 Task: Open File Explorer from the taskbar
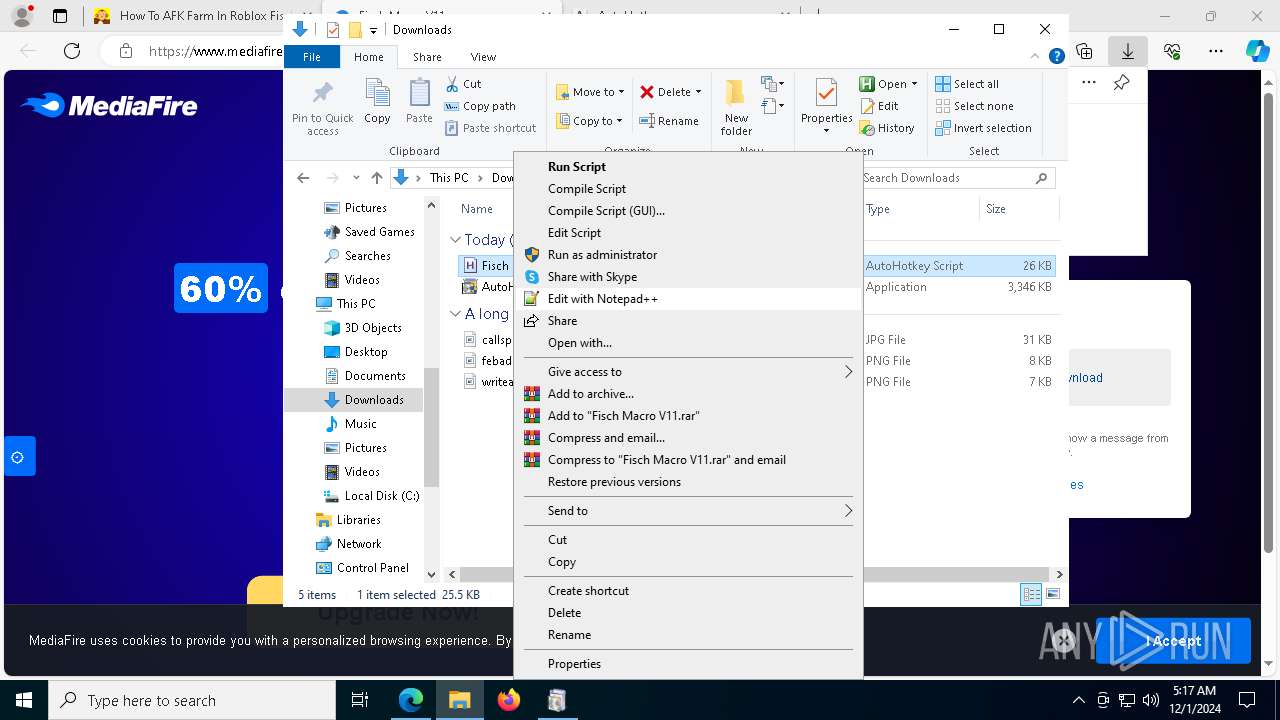pos(459,700)
